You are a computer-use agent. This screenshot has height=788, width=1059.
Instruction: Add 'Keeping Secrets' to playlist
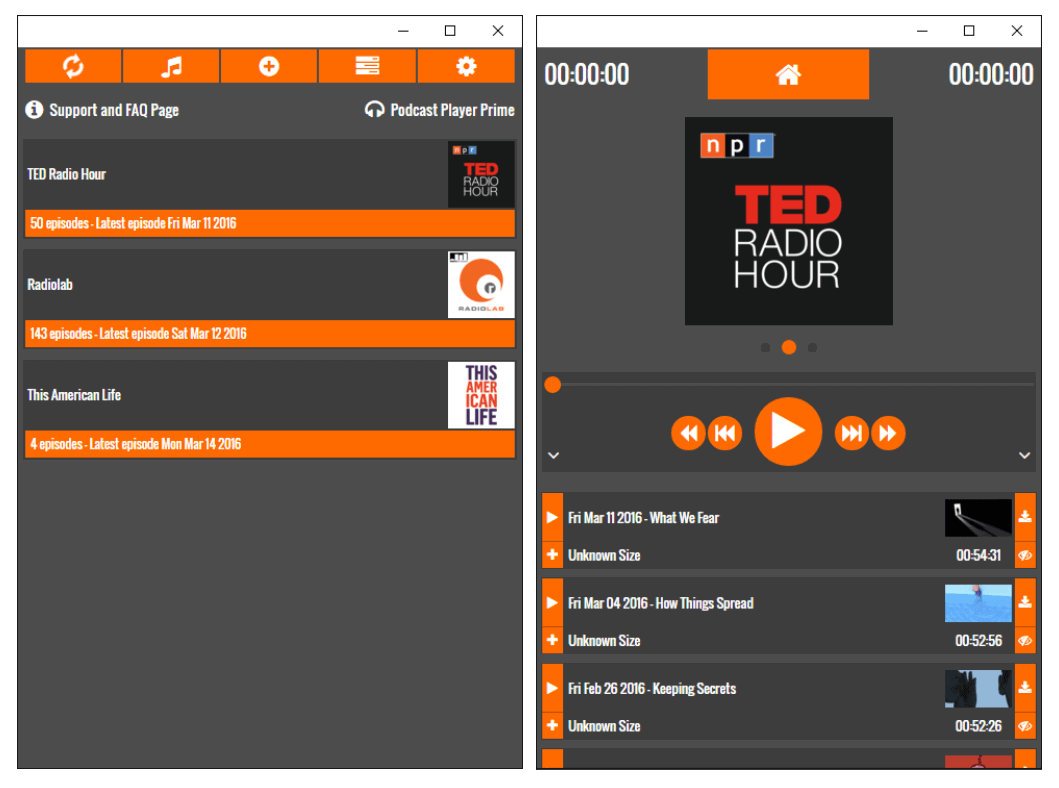pyautogui.click(x=552, y=725)
